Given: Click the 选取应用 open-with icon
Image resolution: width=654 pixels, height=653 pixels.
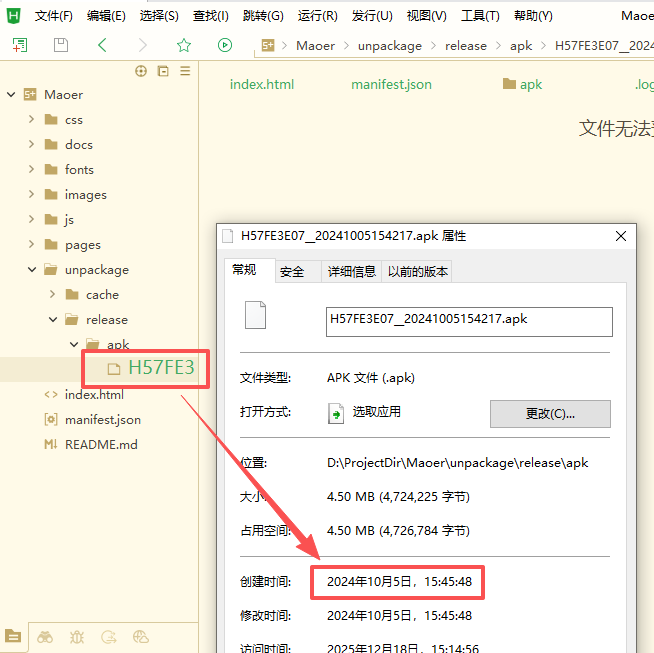Looking at the screenshot, I should (x=336, y=413).
